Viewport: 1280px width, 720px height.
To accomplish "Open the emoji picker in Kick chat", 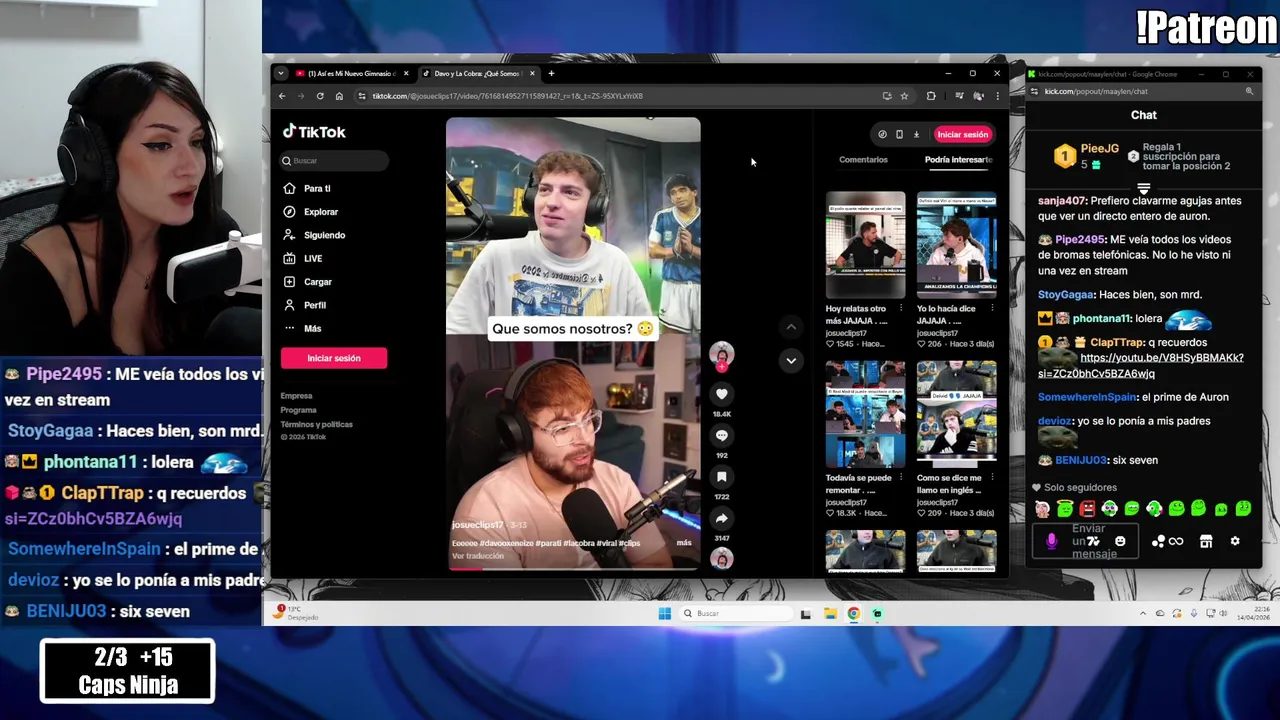I will [x=1120, y=541].
